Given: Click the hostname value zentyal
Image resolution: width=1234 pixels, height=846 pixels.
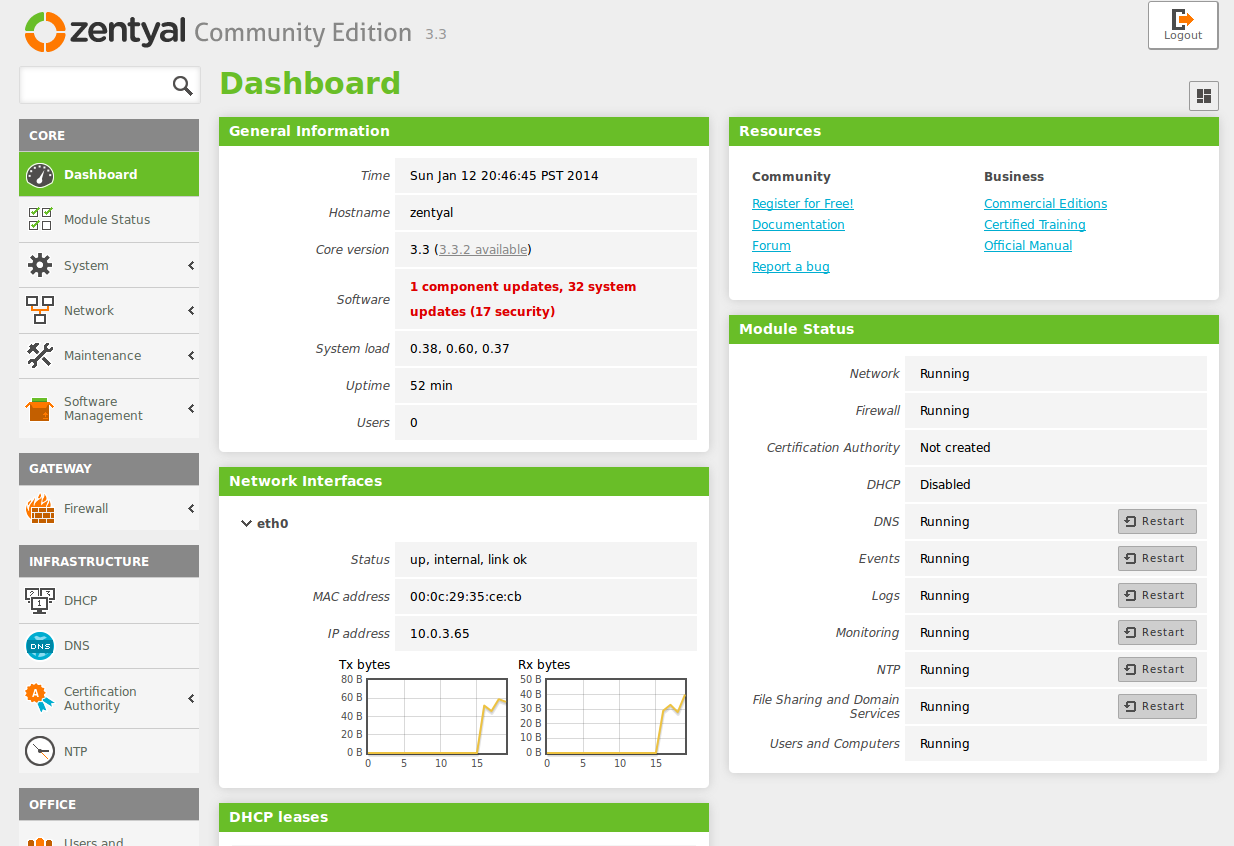Looking at the screenshot, I should [432, 213].
